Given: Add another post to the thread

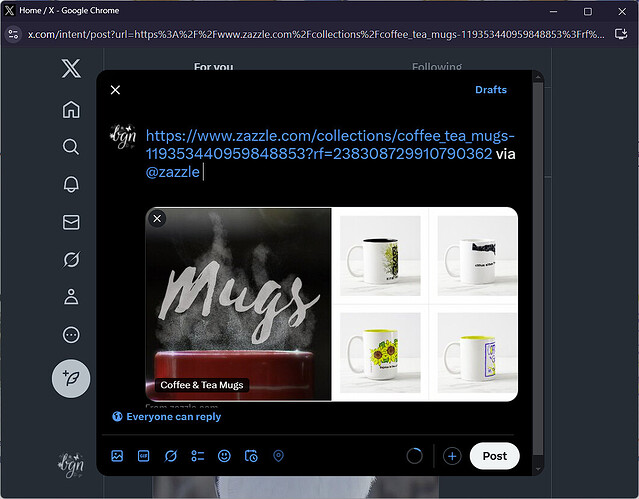Looking at the screenshot, I should (452, 456).
